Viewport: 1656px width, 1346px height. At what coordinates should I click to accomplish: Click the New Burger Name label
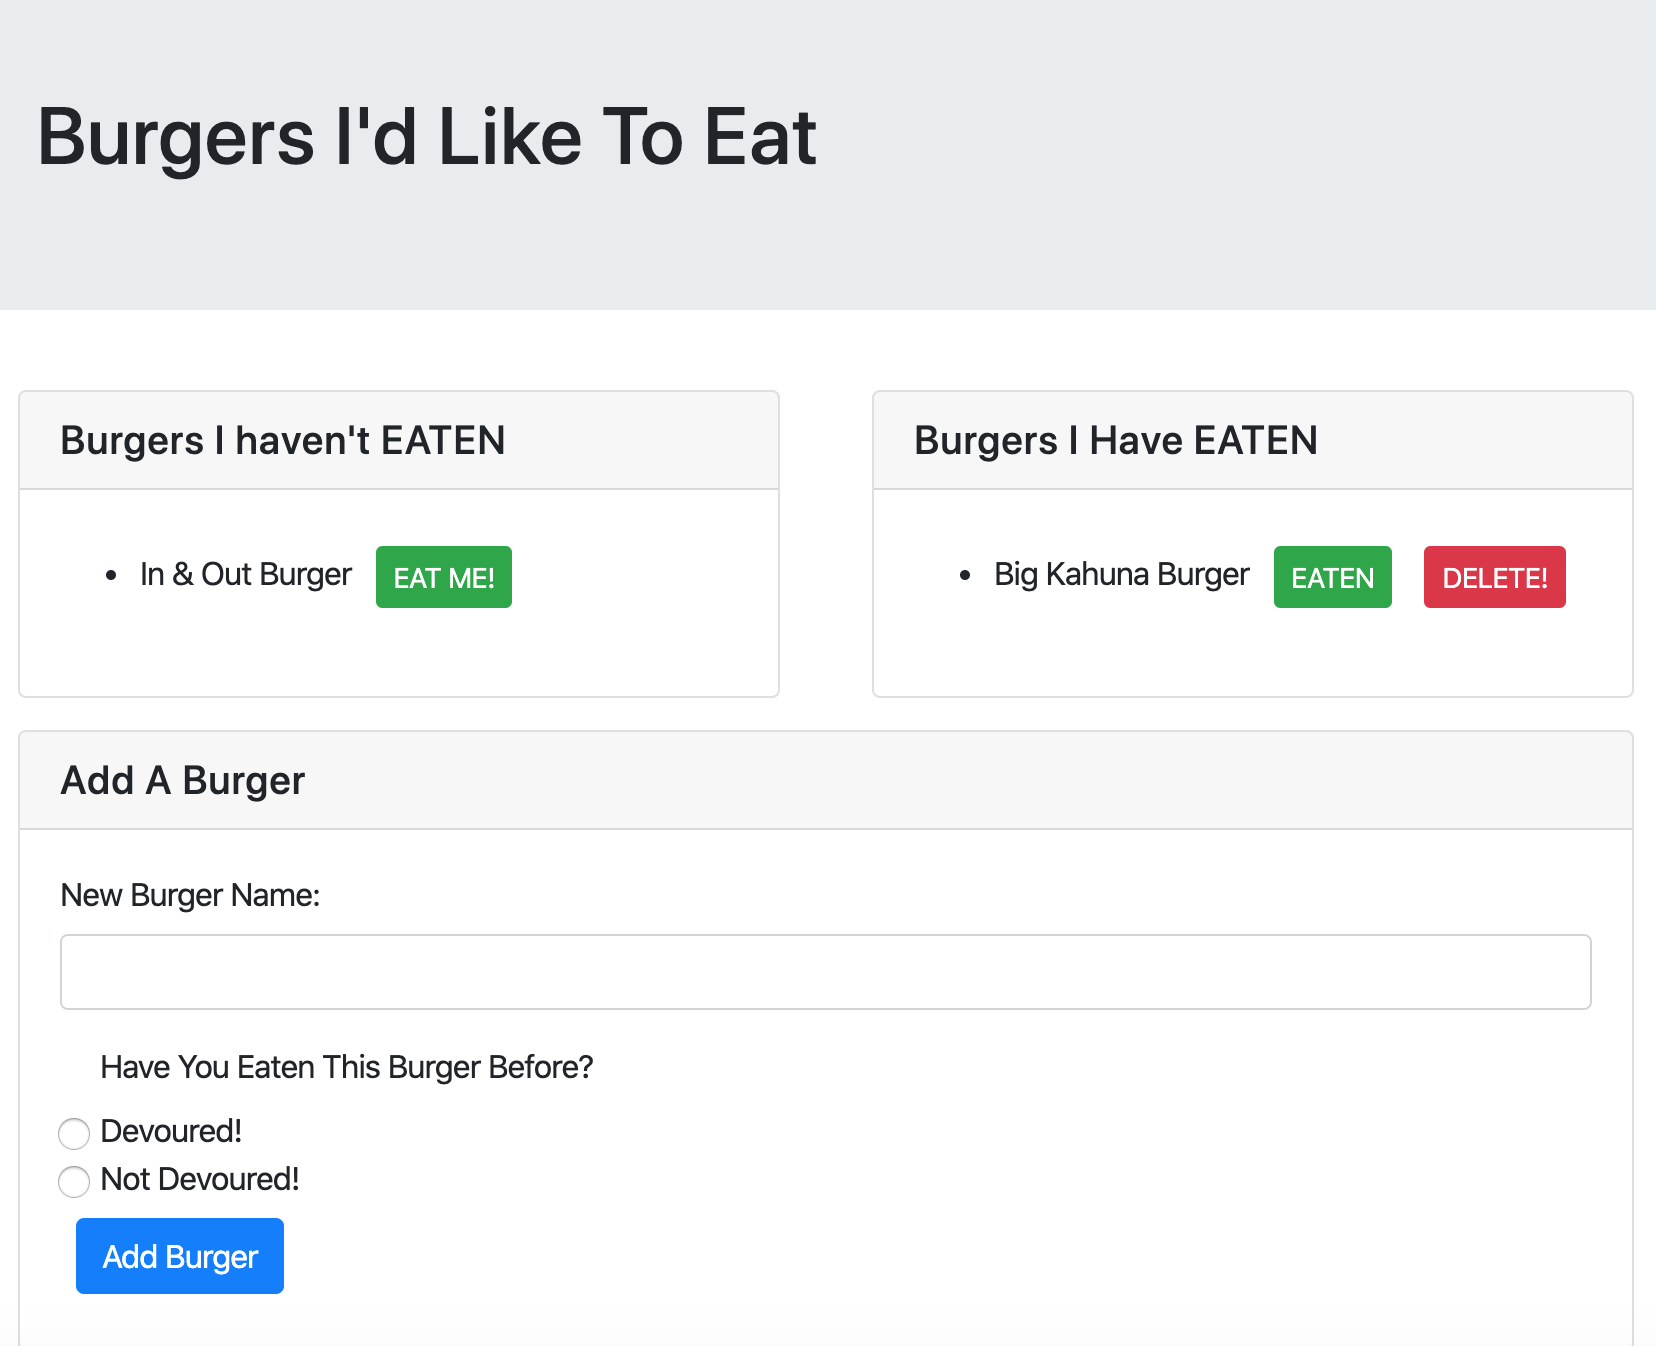pyautogui.click(x=190, y=895)
